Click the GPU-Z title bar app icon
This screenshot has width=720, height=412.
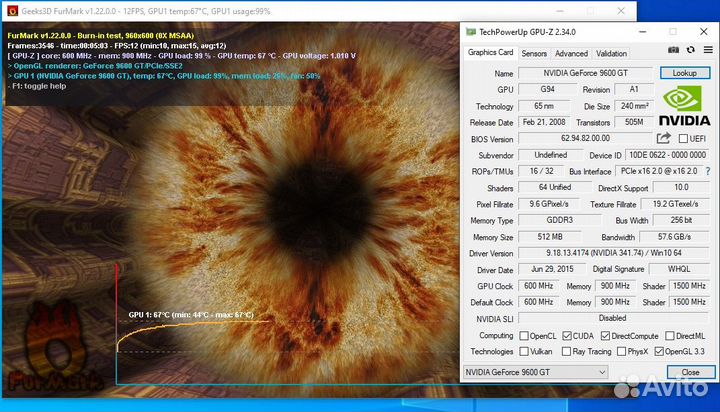[x=471, y=32]
